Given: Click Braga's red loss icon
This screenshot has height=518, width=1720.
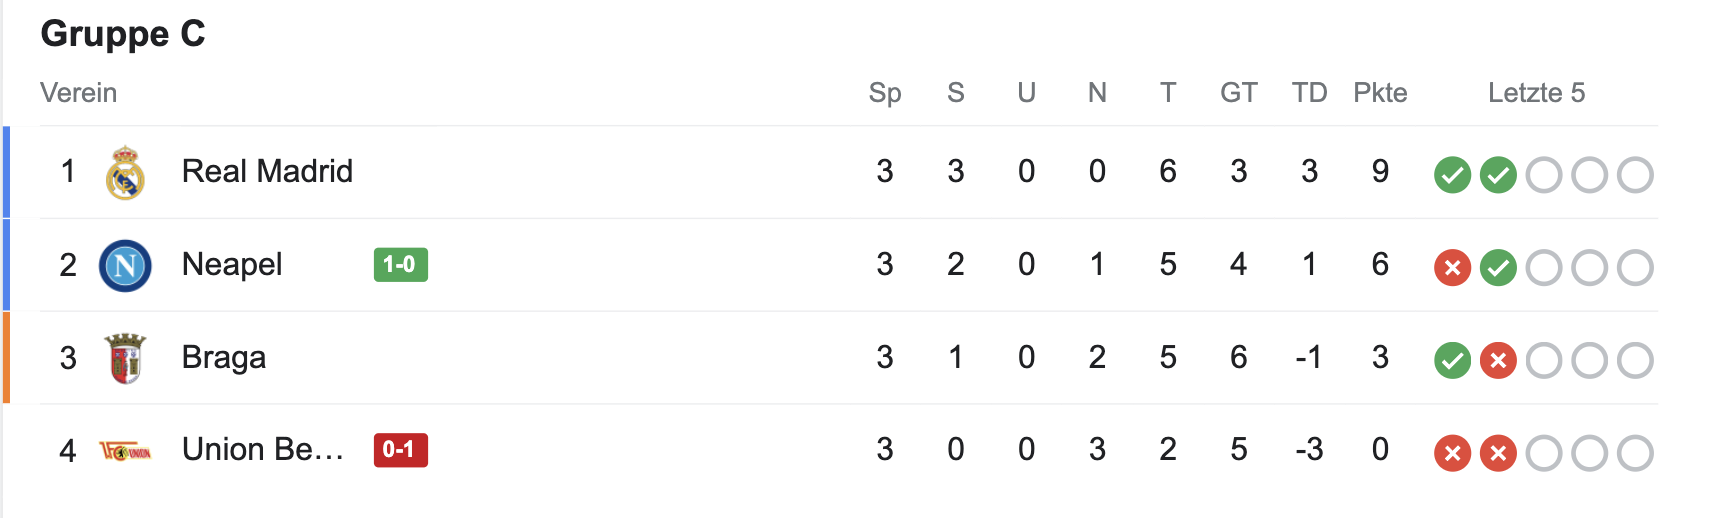Looking at the screenshot, I should point(1498,361).
